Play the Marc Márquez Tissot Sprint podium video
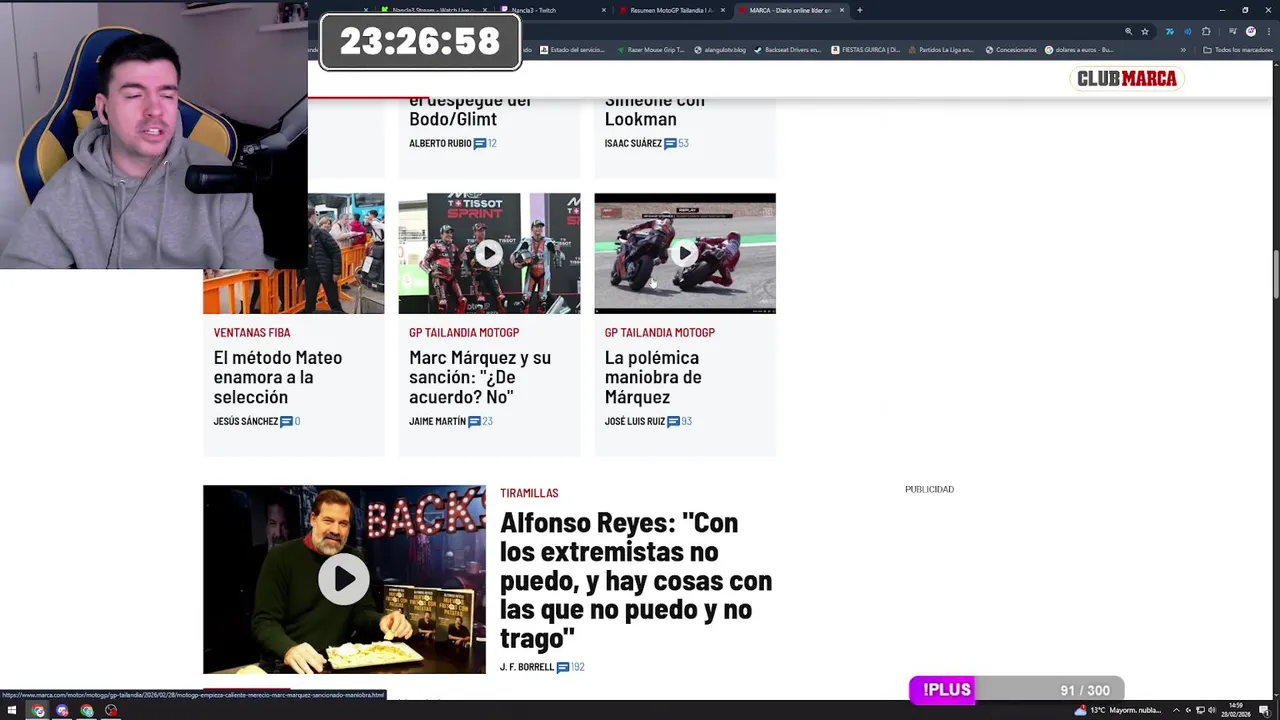Viewport: 1280px width, 720px height. [489, 254]
